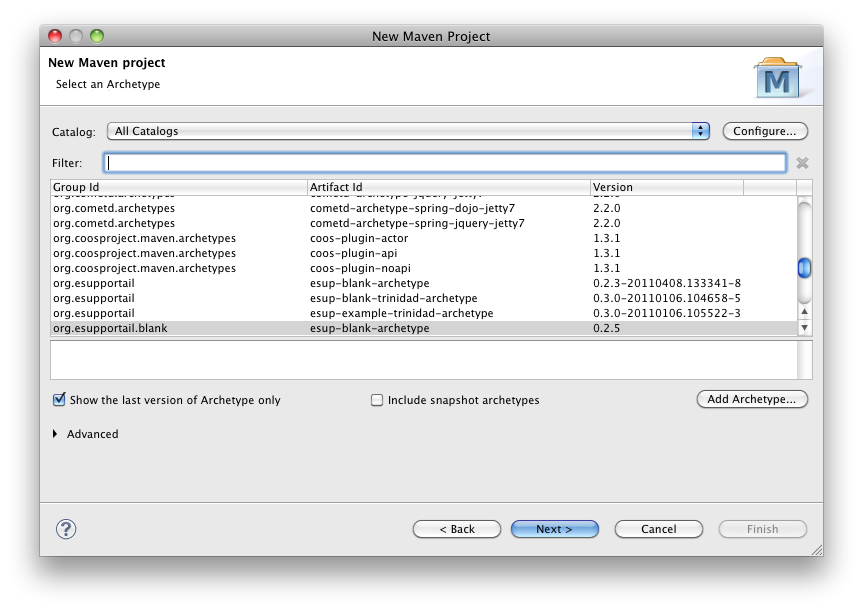Click in the Filter text field
The image size is (863, 611).
(x=445, y=163)
